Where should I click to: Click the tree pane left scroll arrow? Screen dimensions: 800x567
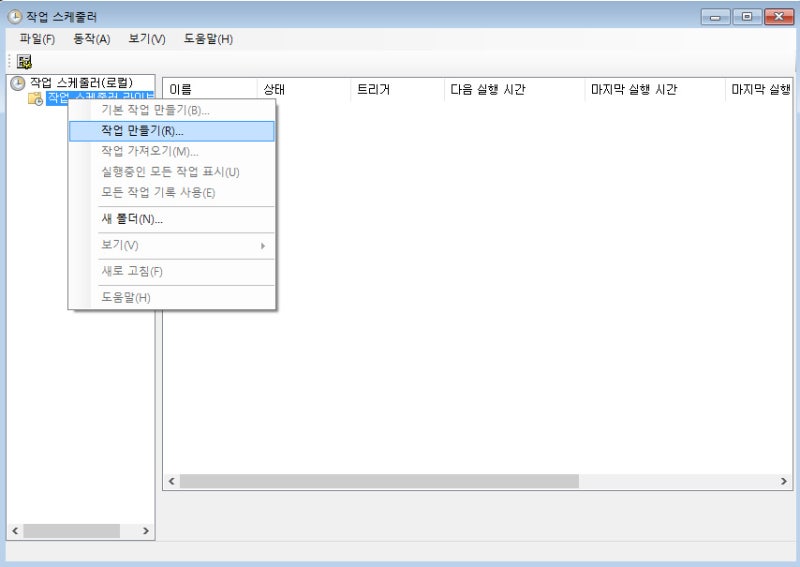point(15,531)
